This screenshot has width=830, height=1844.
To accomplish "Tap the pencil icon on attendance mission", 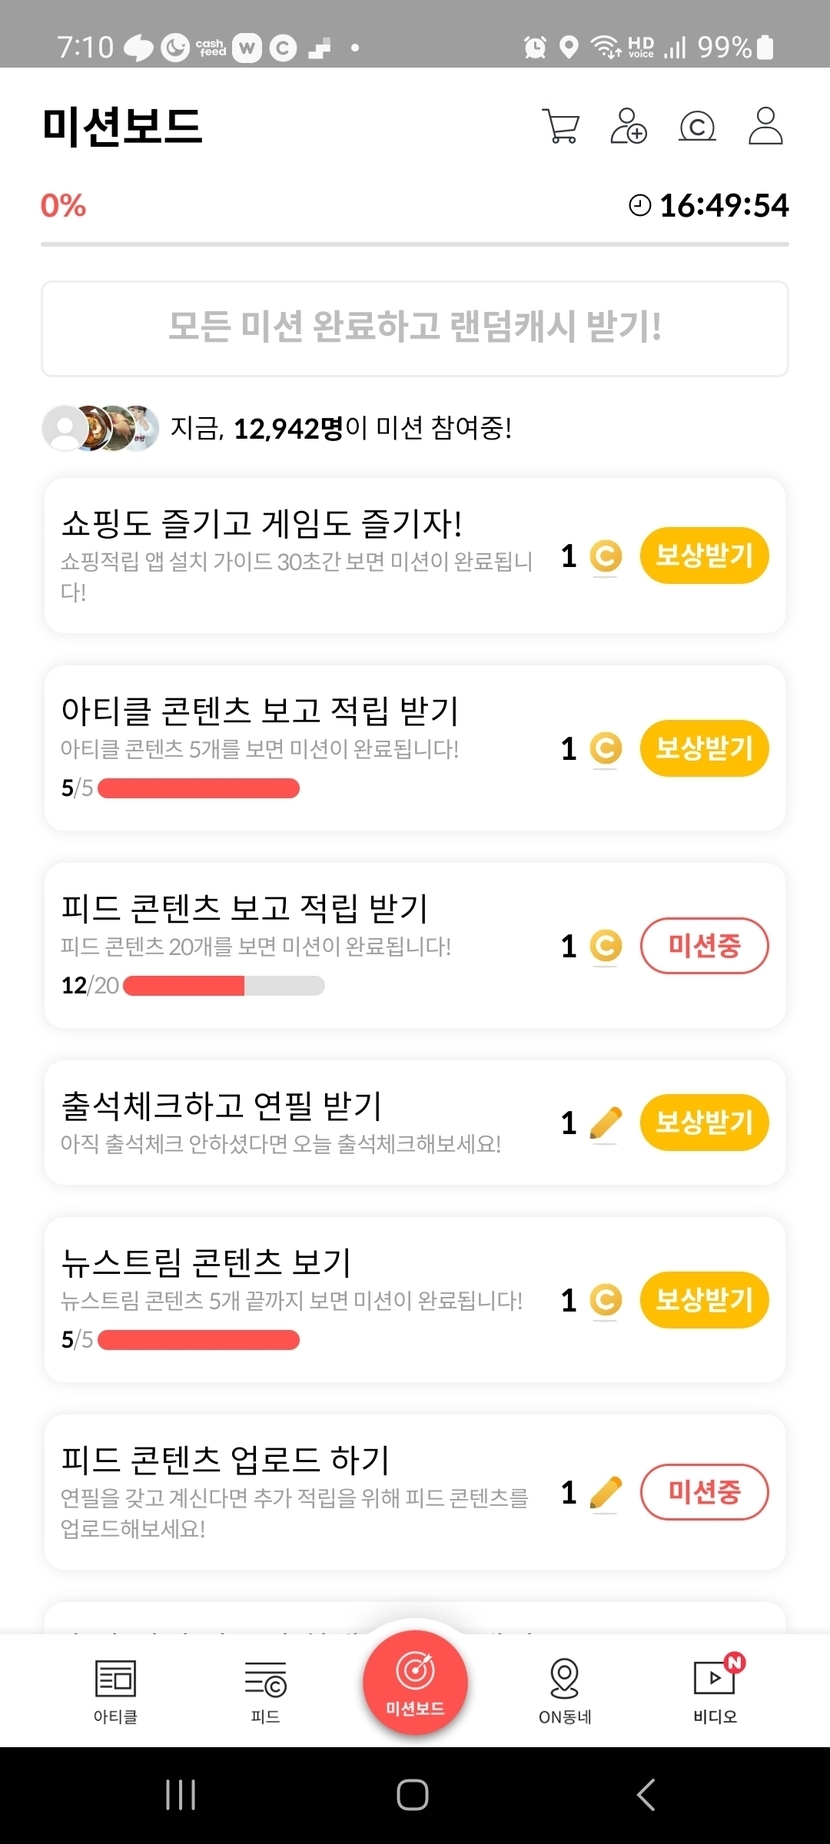I will coord(605,1123).
